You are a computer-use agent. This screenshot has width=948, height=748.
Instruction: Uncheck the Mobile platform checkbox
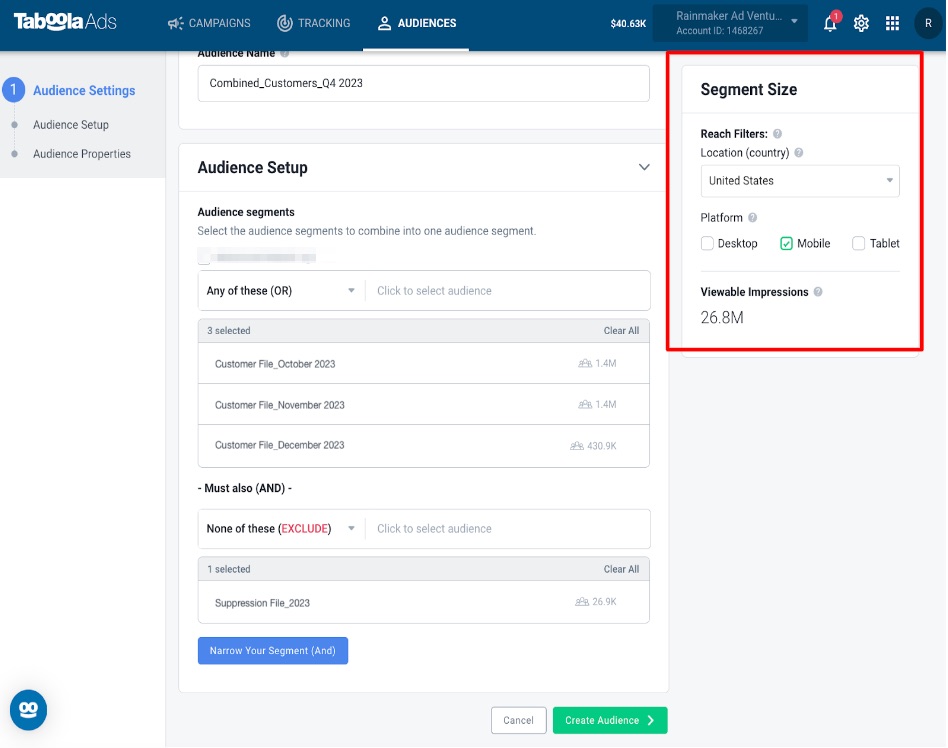pyautogui.click(x=786, y=243)
